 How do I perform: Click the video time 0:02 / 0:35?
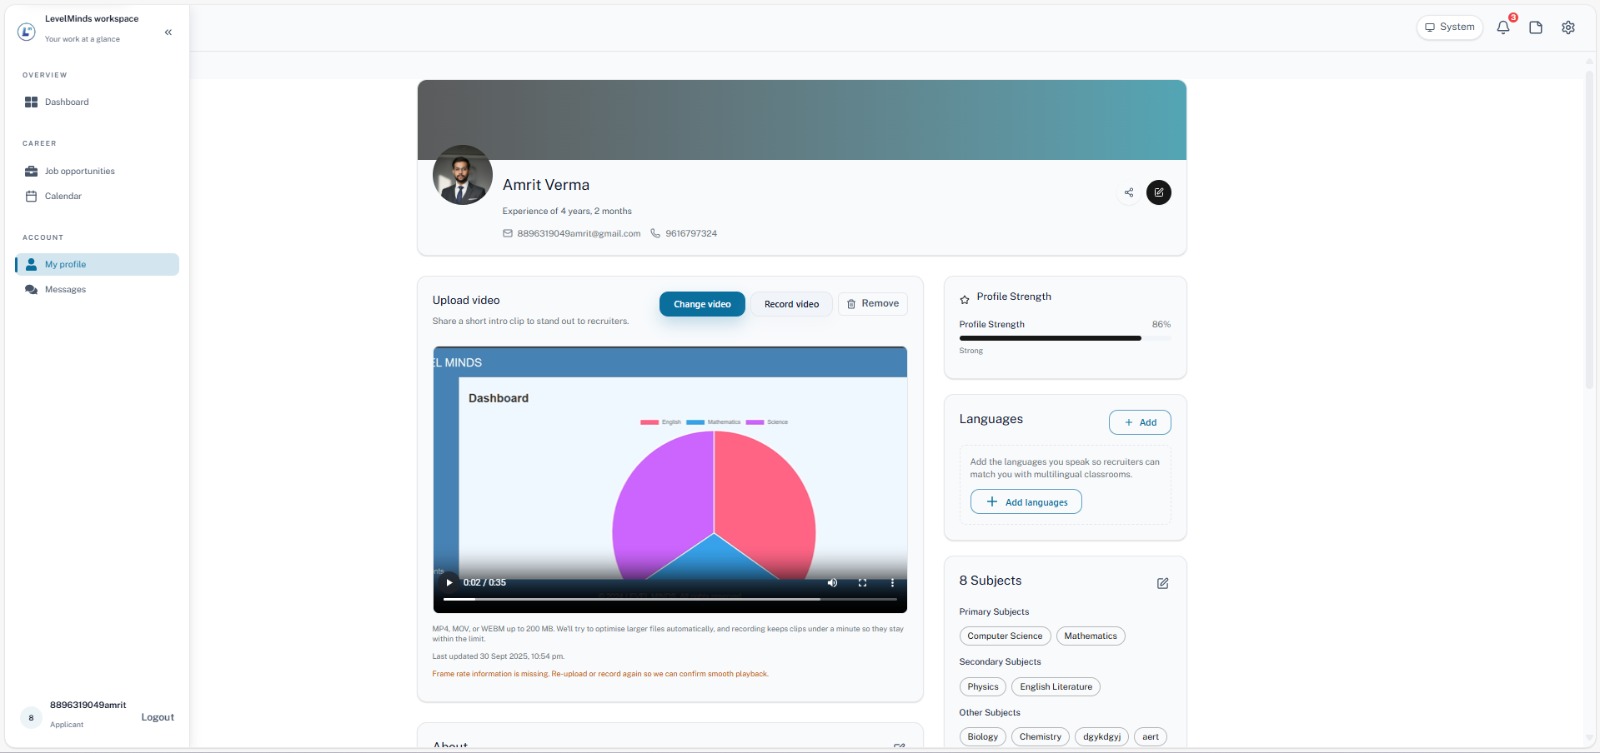click(484, 582)
